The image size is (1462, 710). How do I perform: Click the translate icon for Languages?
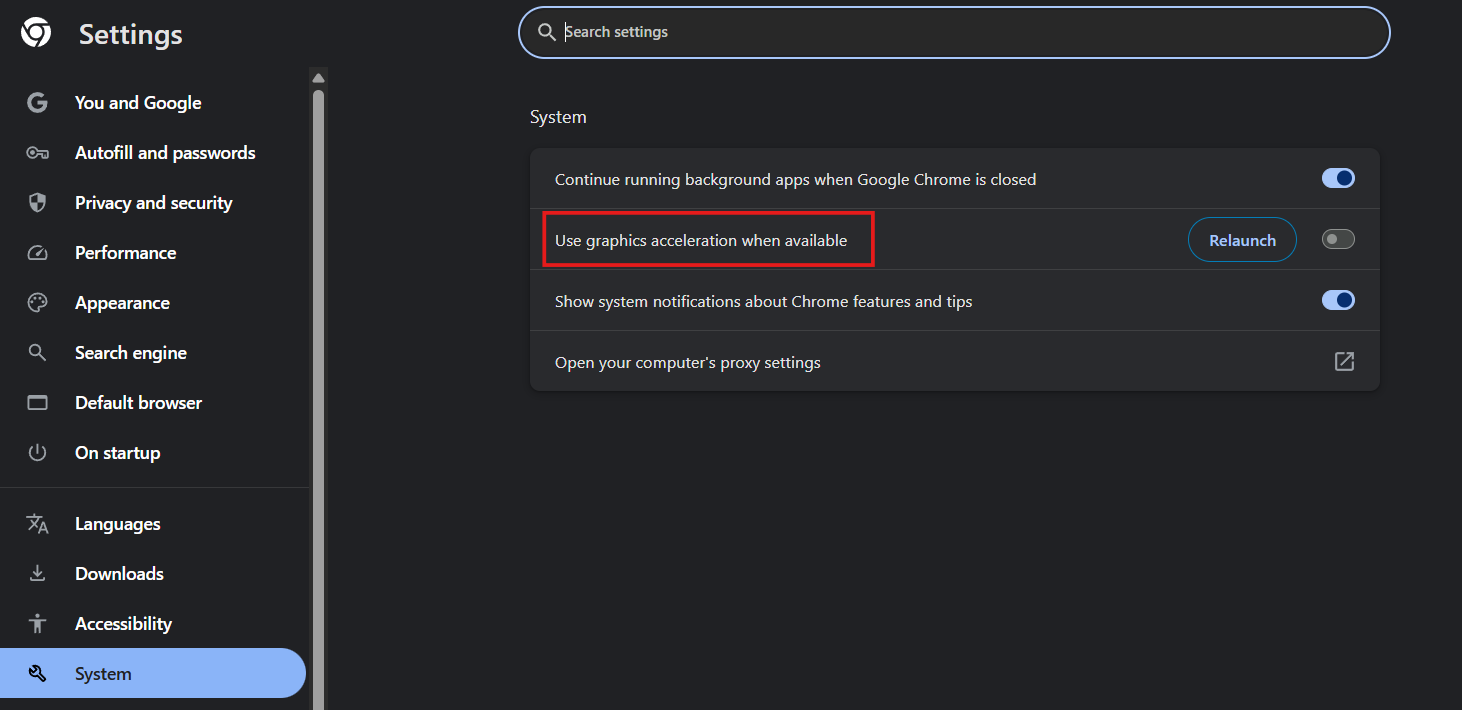[37, 524]
